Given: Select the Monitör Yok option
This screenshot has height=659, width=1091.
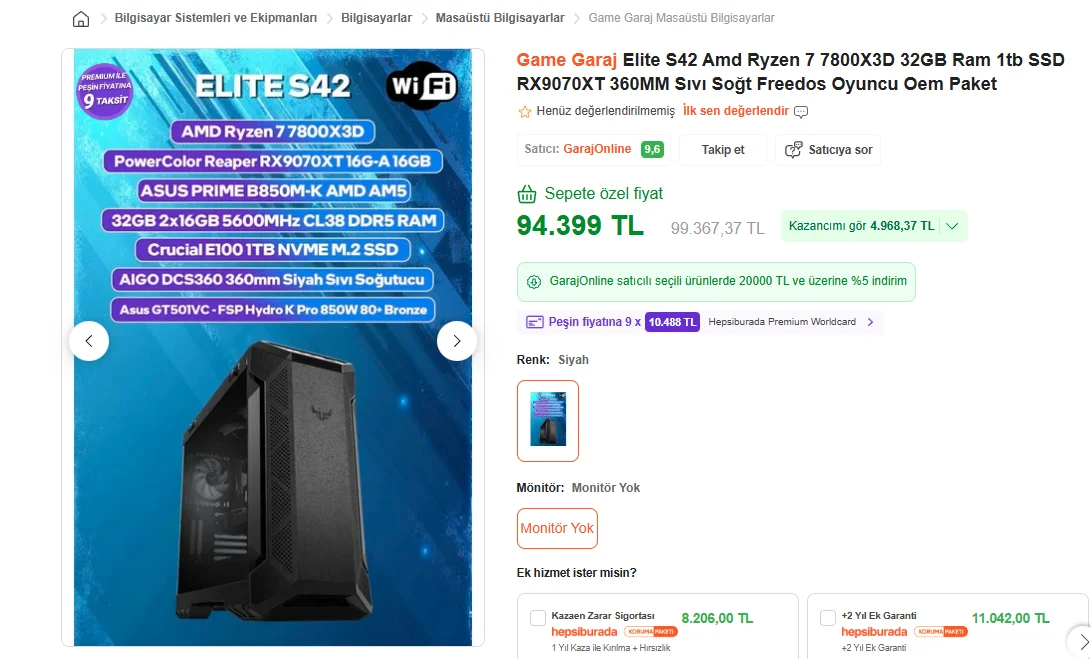Looking at the screenshot, I should 557,528.
